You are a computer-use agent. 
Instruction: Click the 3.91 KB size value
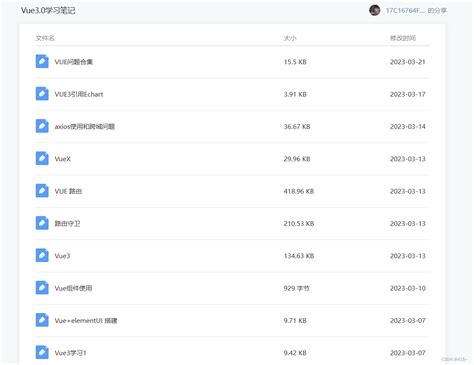(x=295, y=94)
